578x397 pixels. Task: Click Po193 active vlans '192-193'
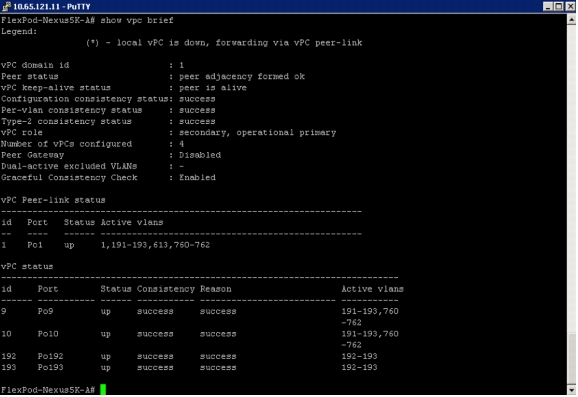click(x=359, y=368)
